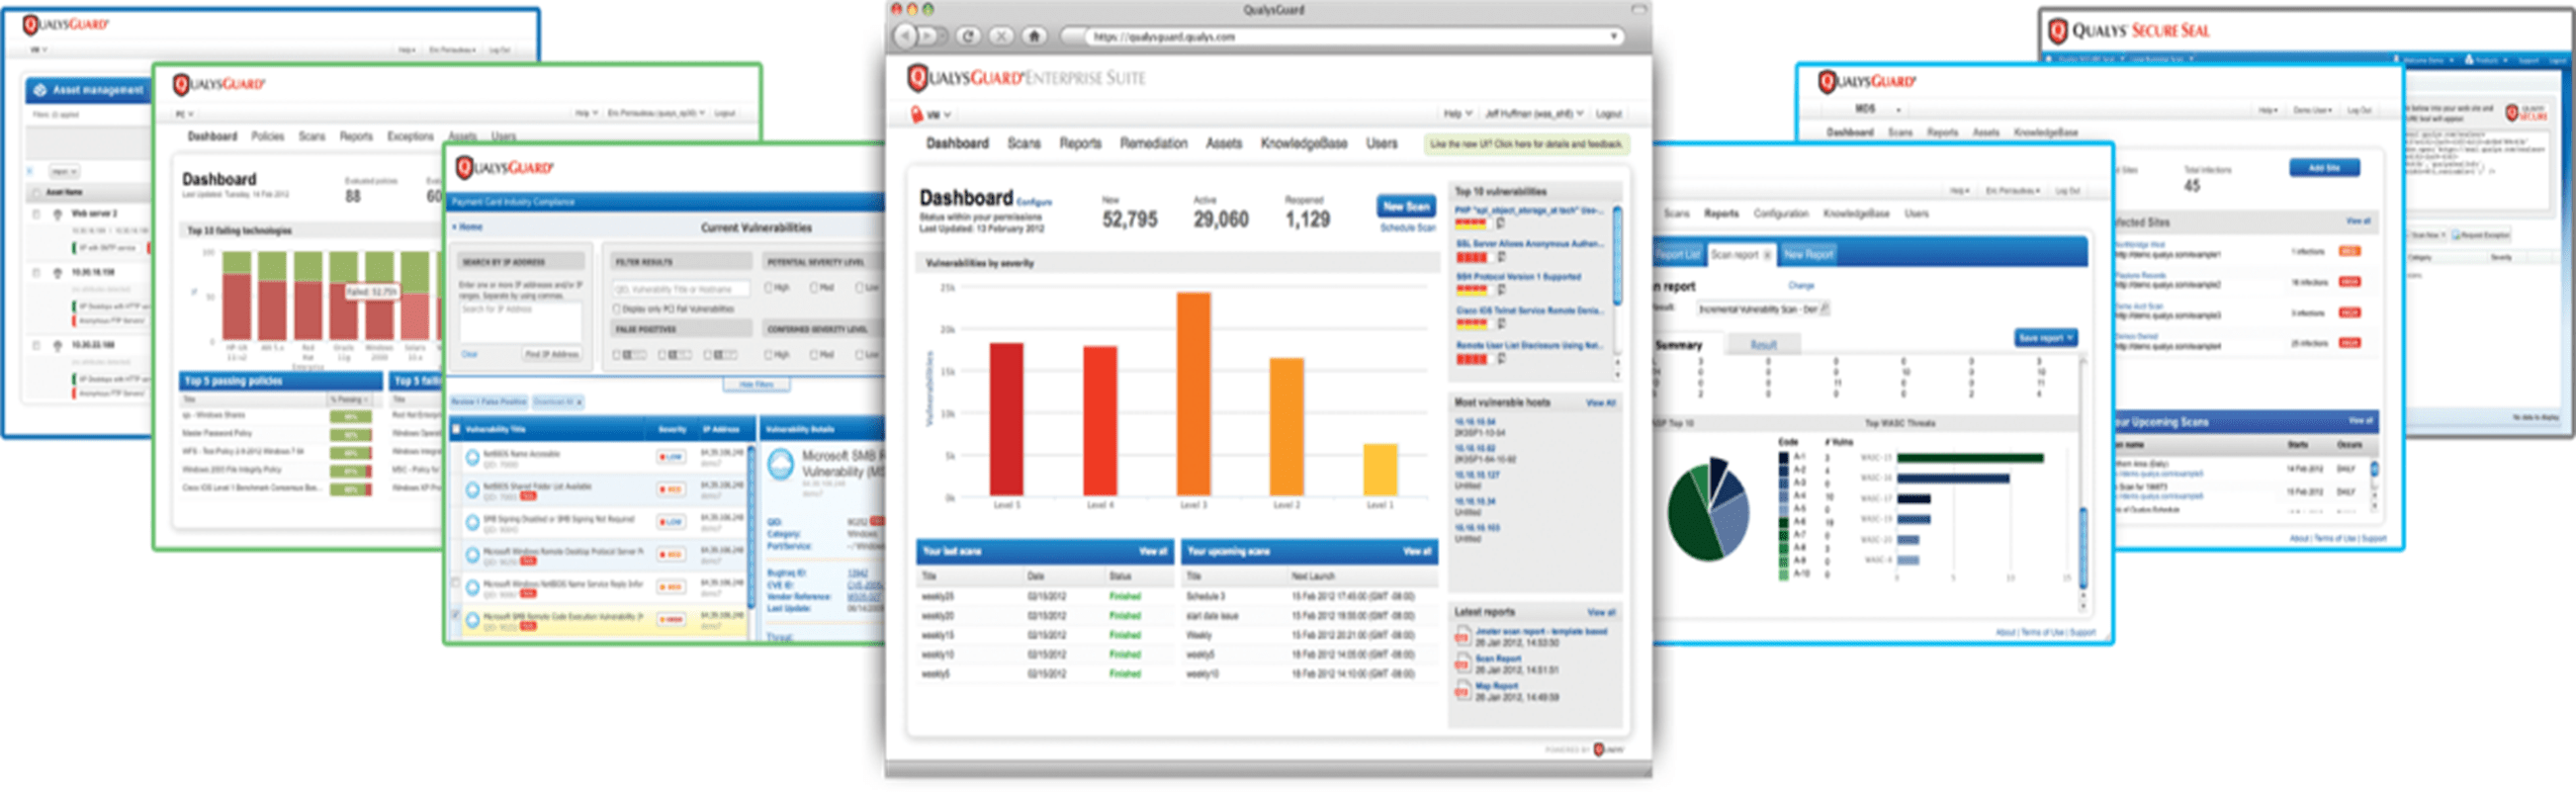Click the Level 1 yellow severity bar
Screen dimensions: 2576x792
[x=1380, y=470]
